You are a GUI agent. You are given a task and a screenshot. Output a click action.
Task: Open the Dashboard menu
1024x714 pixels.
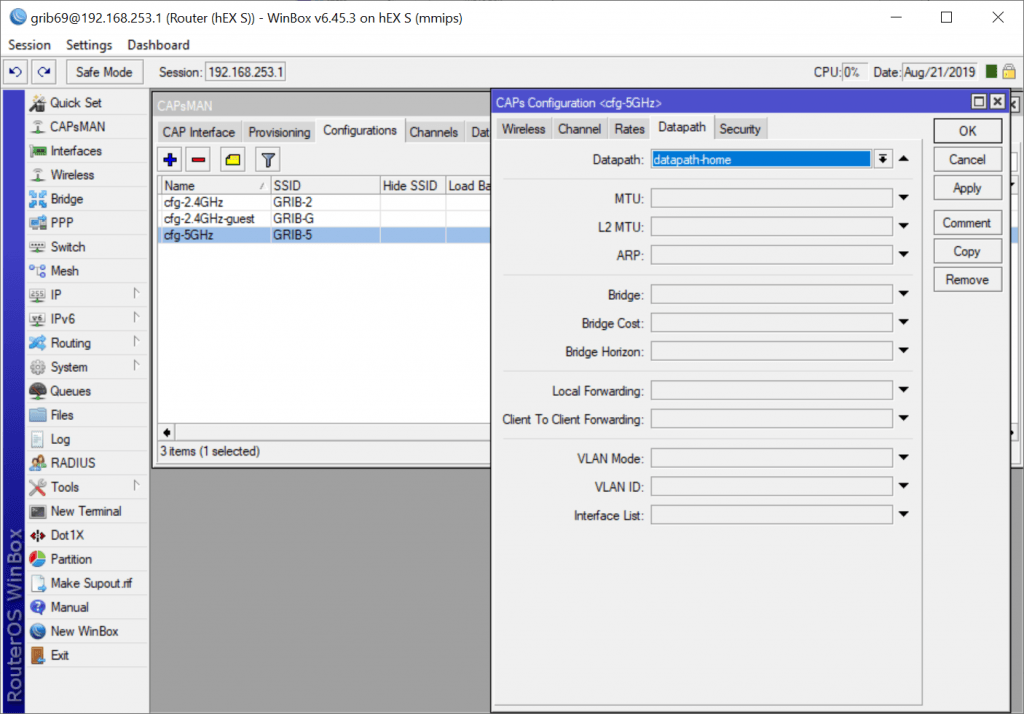(x=159, y=45)
